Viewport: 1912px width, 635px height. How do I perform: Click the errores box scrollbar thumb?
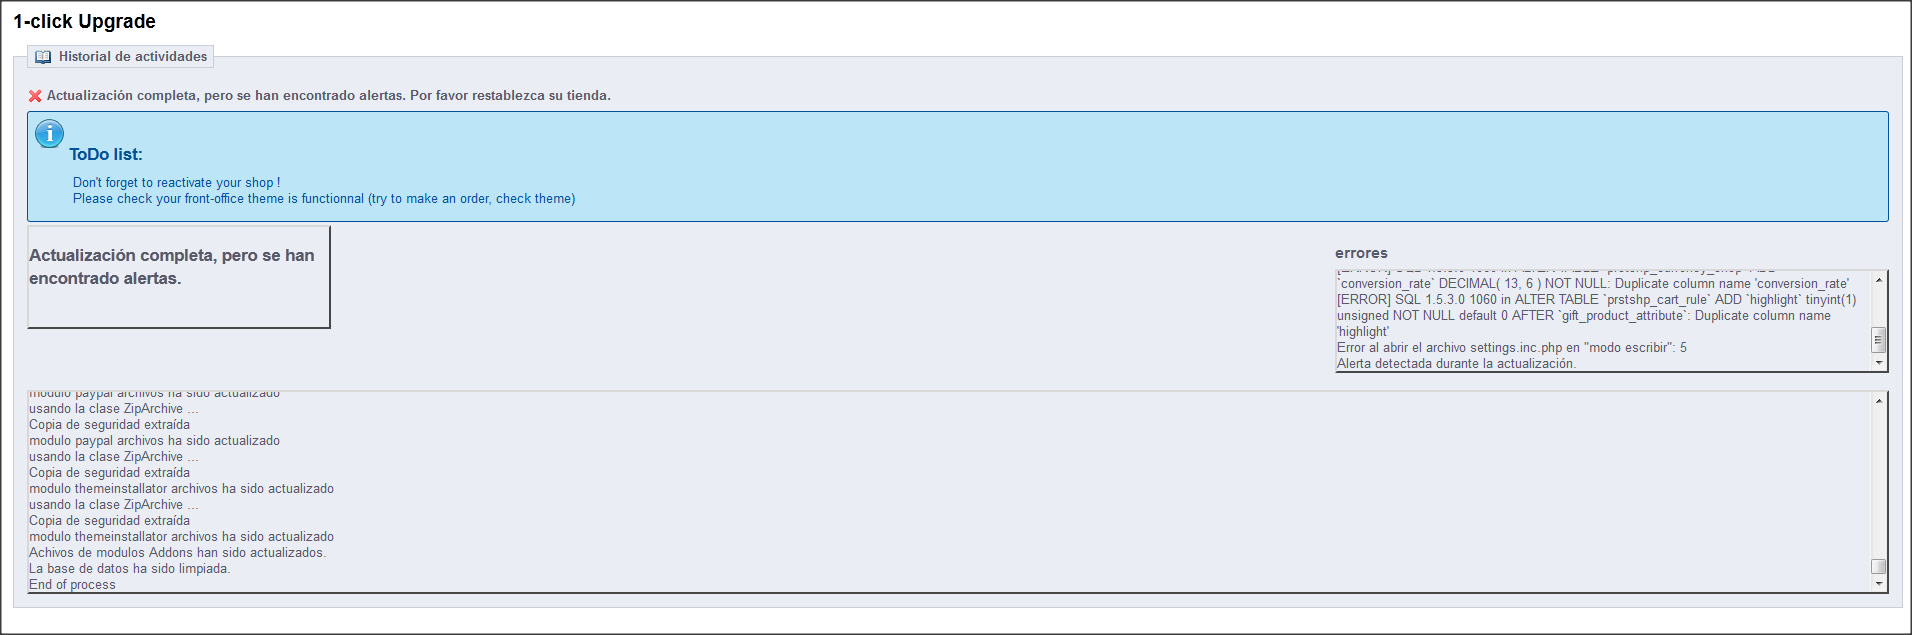click(1878, 339)
